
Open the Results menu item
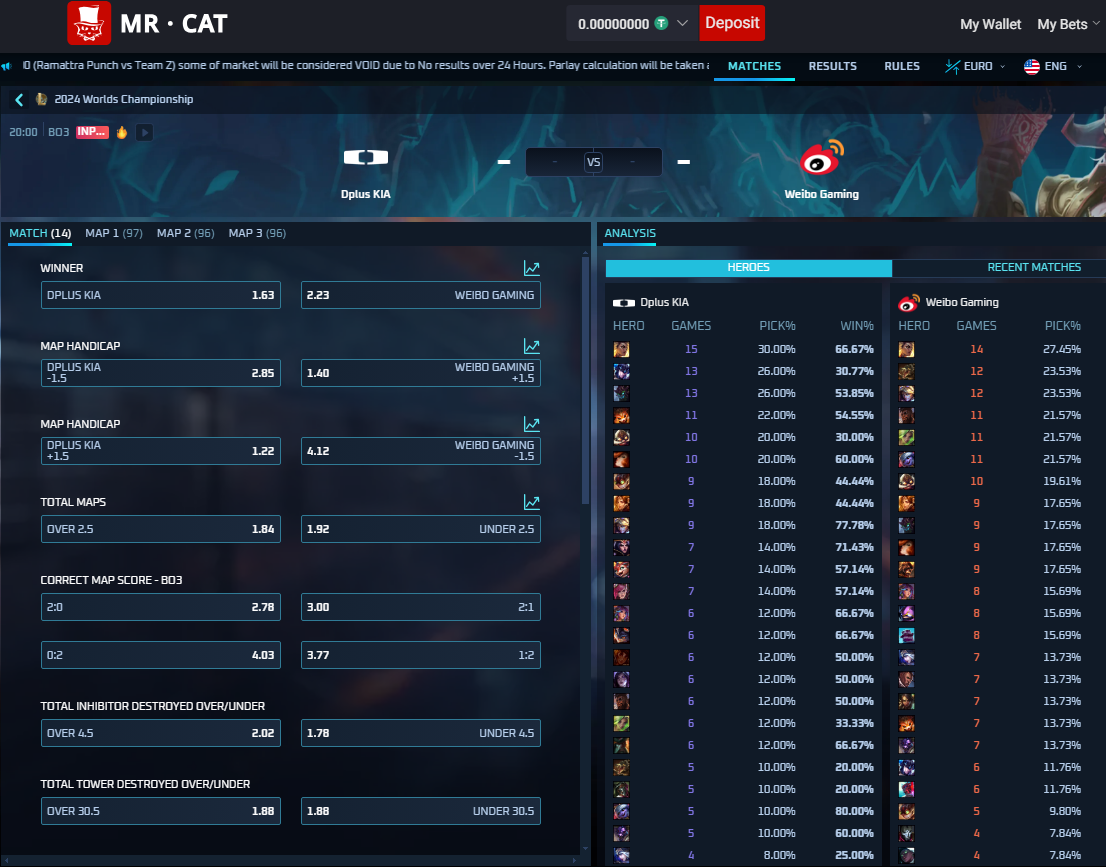click(x=832, y=66)
